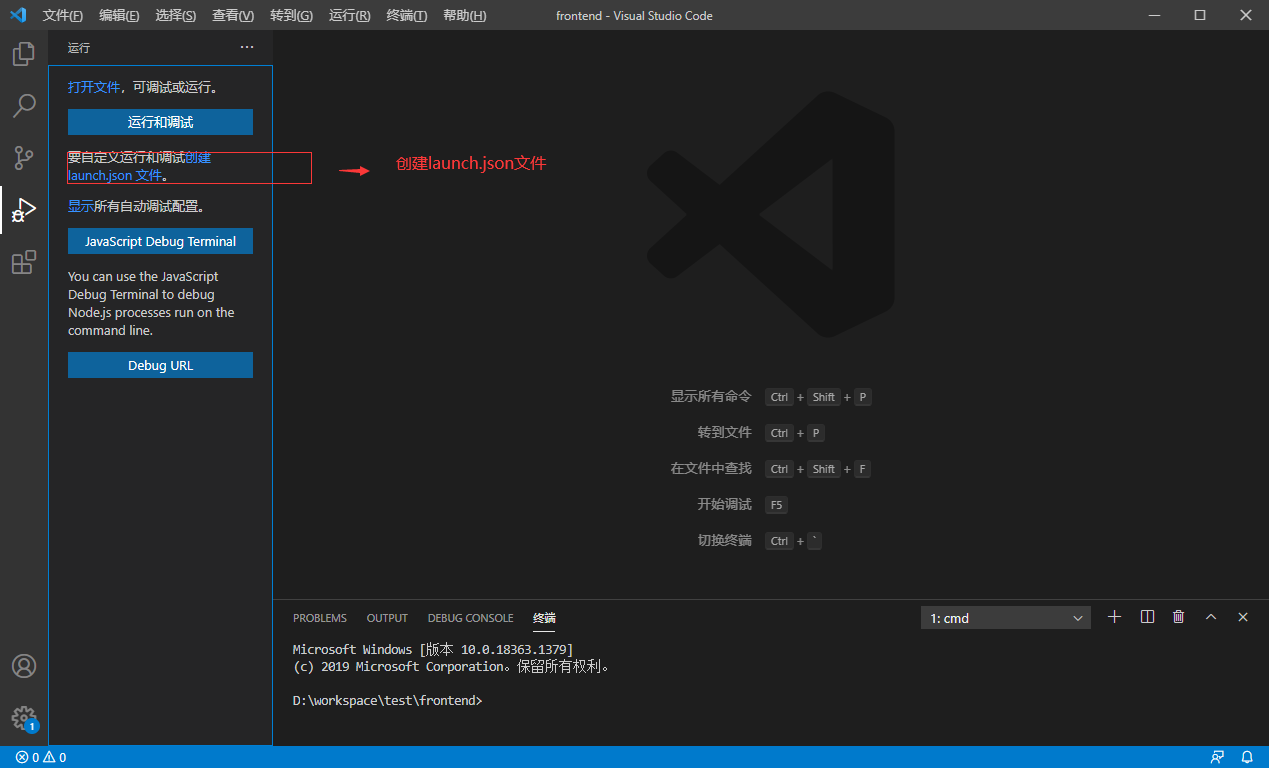Maximize the VS Code window
The height and width of the screenshot is (768, 1269).
[x=1200, y=15]
